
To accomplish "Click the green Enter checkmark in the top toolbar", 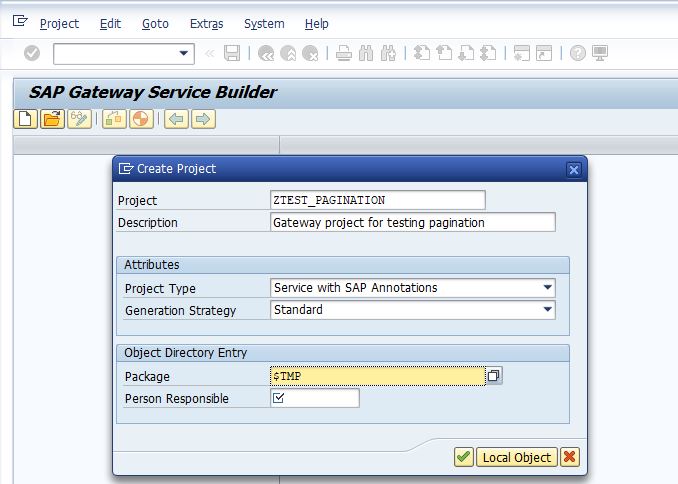I will [x=32, y=53].
